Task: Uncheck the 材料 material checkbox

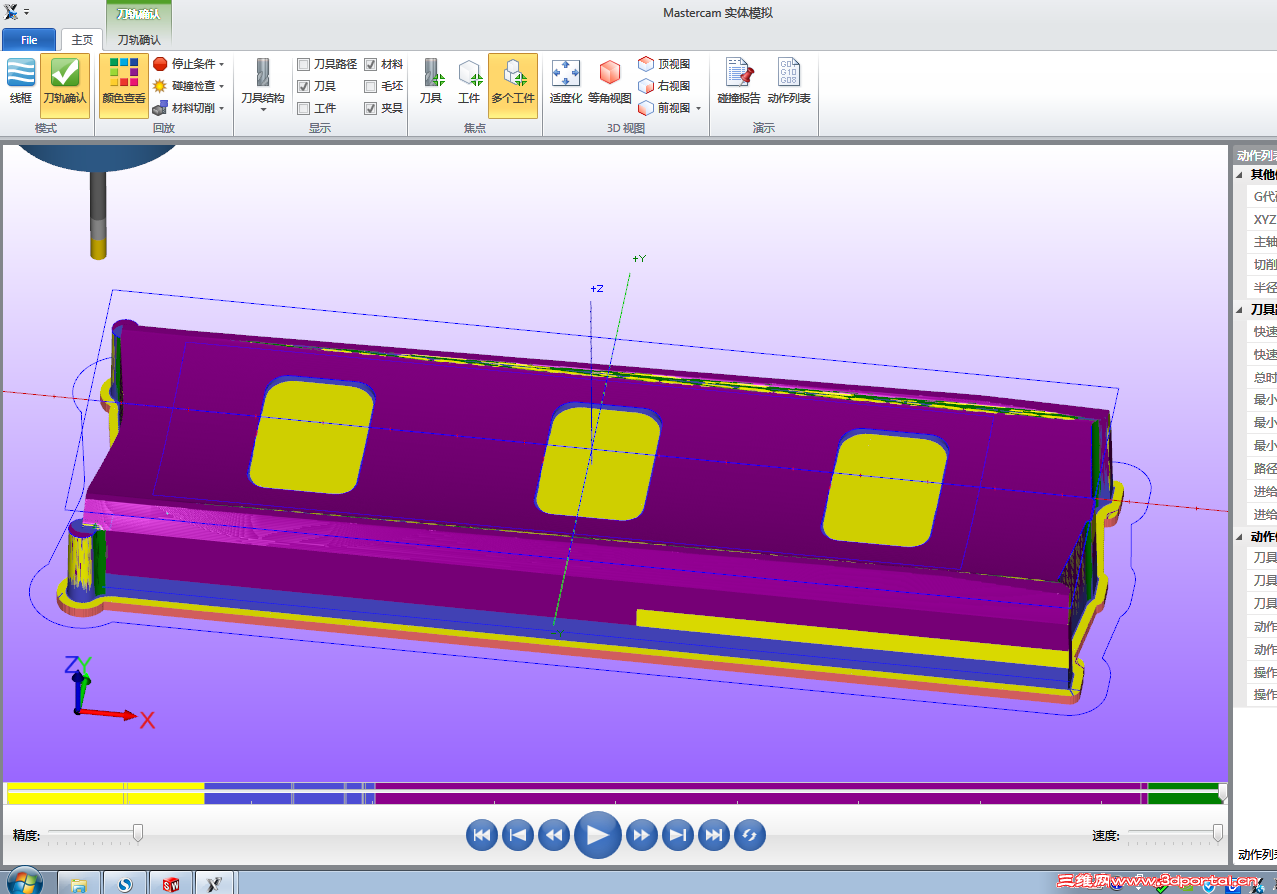Action: 371,64
